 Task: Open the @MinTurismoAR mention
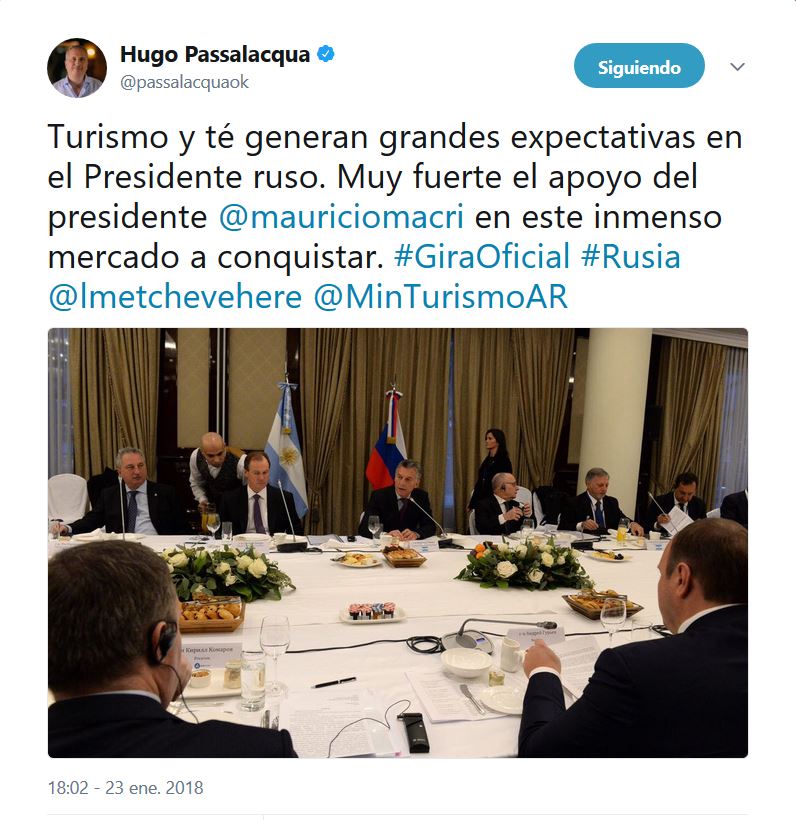(441, 297)
